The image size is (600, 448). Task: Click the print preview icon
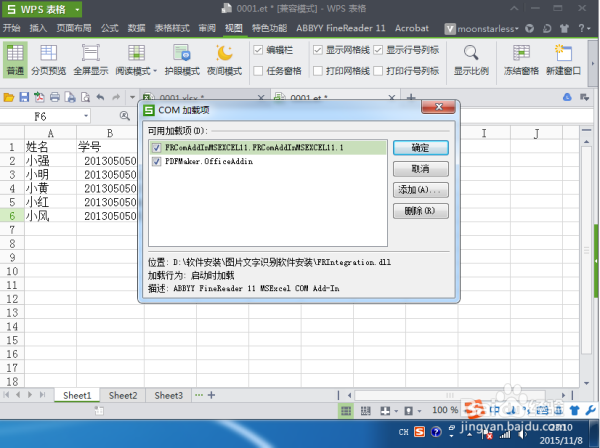[x=85, y=98]
